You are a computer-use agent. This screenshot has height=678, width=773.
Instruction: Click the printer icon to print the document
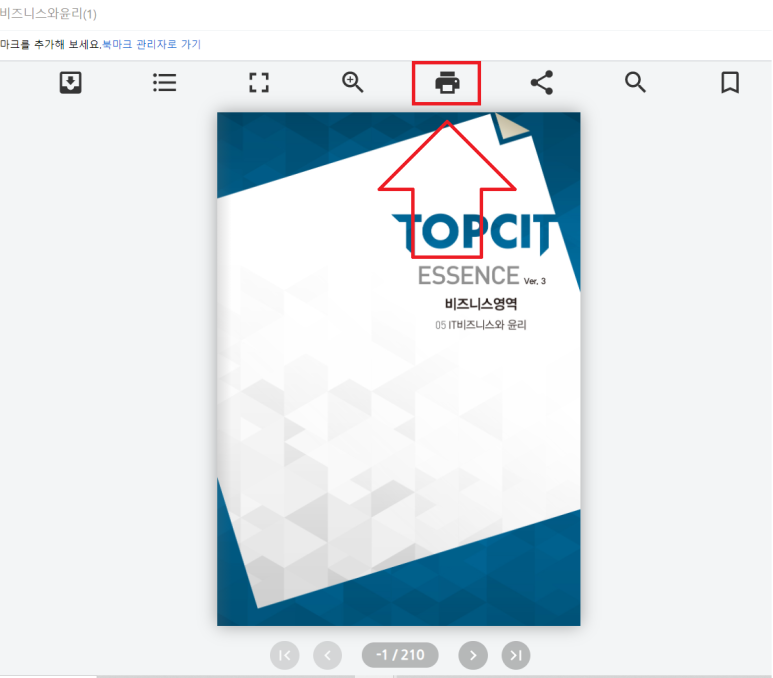[x=447, y=82]
